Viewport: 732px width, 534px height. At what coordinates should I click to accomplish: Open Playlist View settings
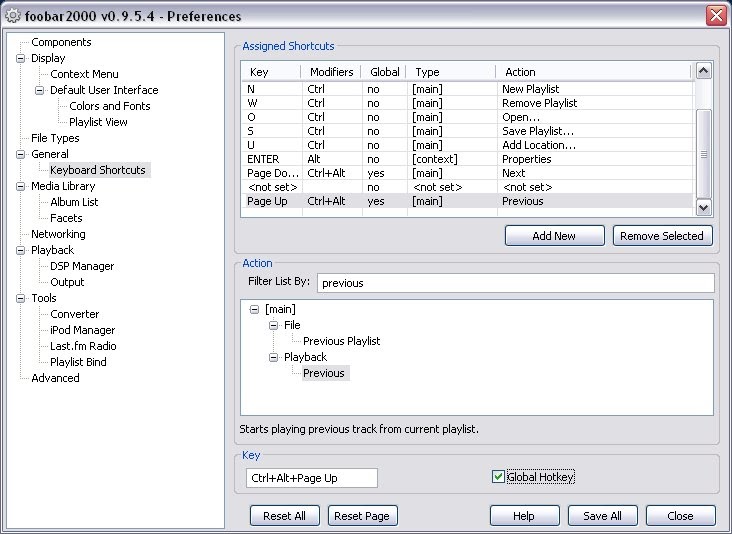tap(98, 122)
